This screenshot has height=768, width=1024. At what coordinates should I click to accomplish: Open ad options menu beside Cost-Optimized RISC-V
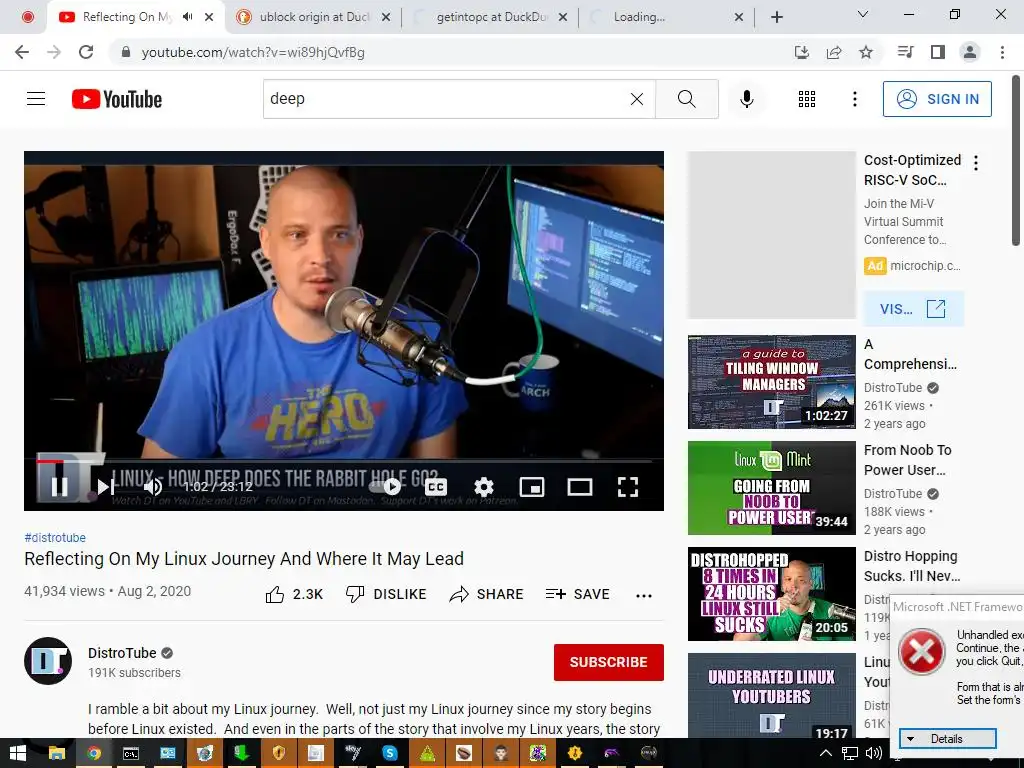[x=976, y=163]
